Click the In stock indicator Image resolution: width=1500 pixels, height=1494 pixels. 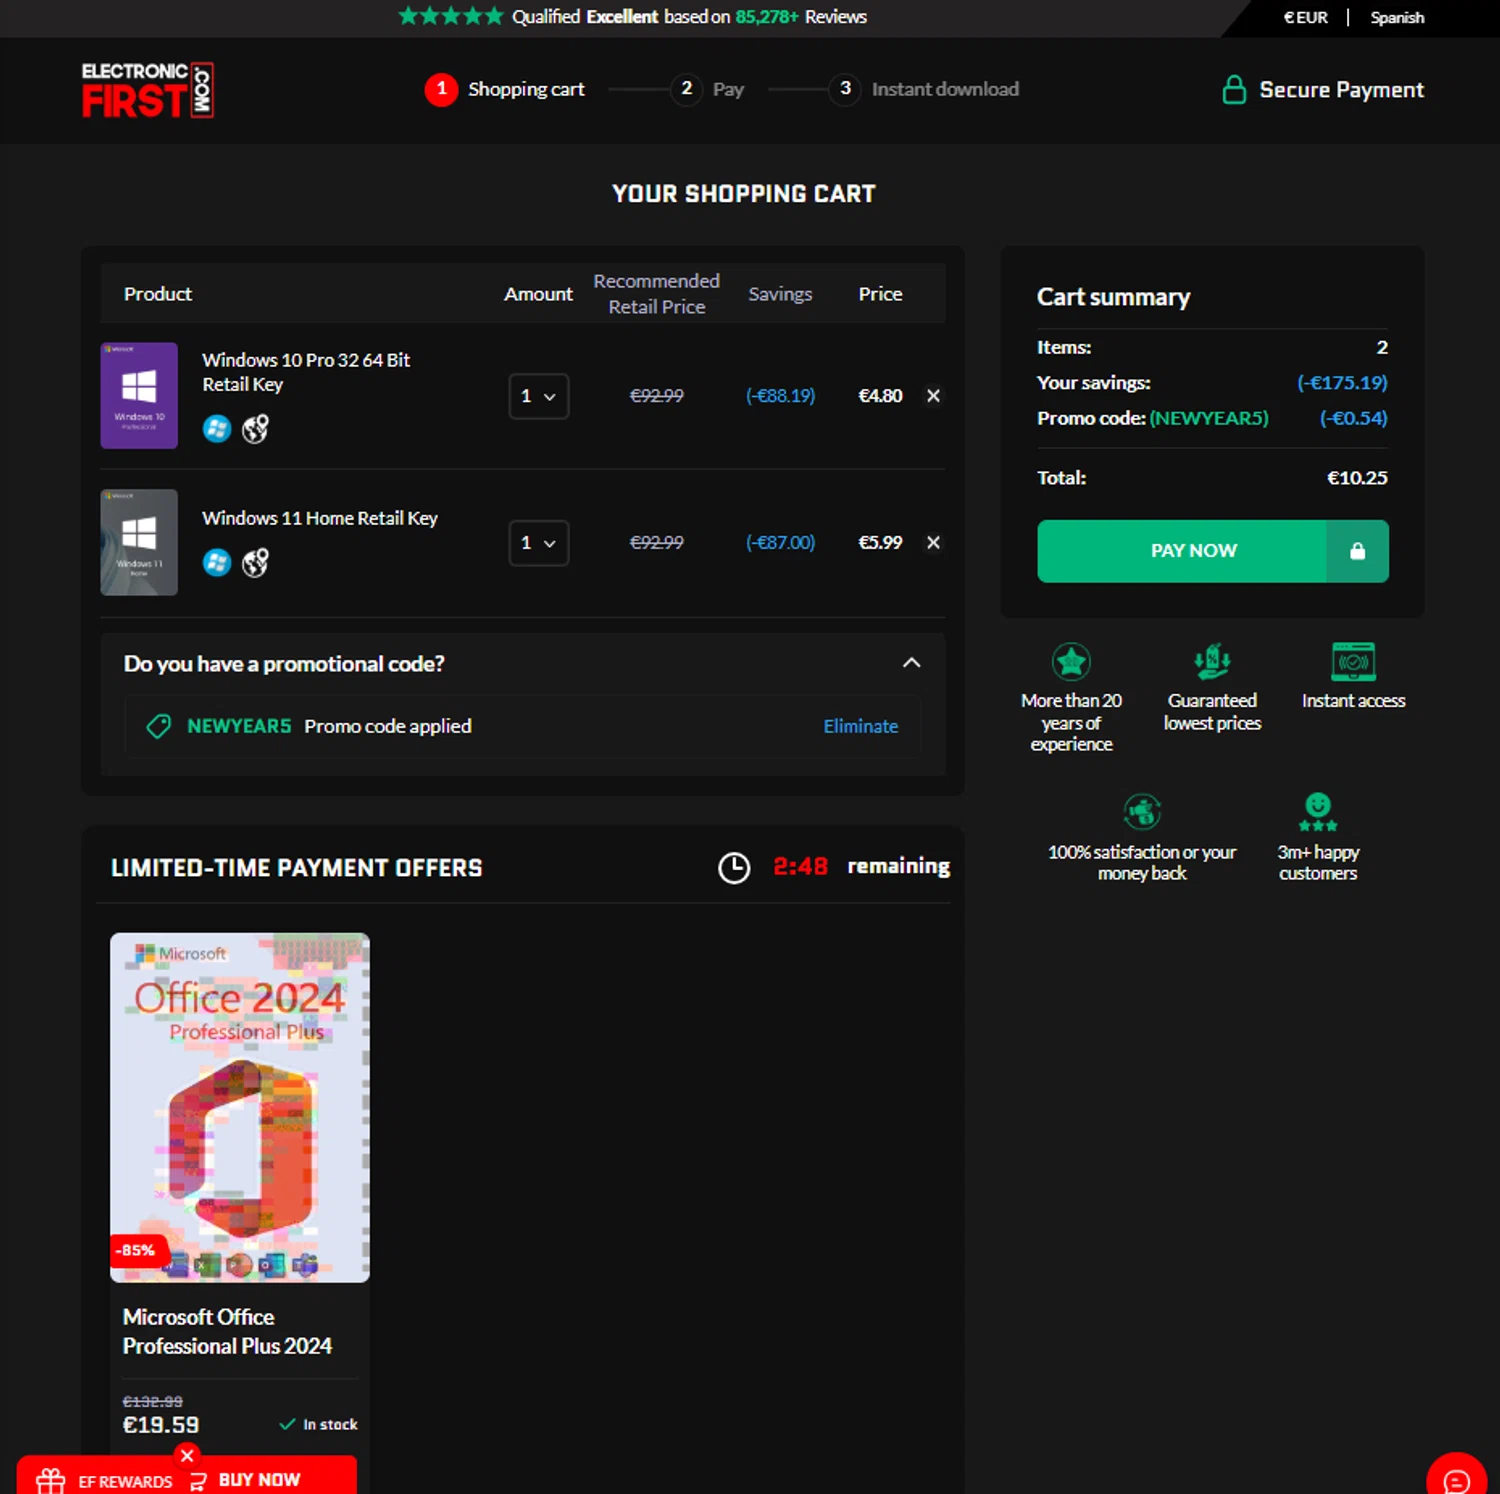[x=318, y=1424]
